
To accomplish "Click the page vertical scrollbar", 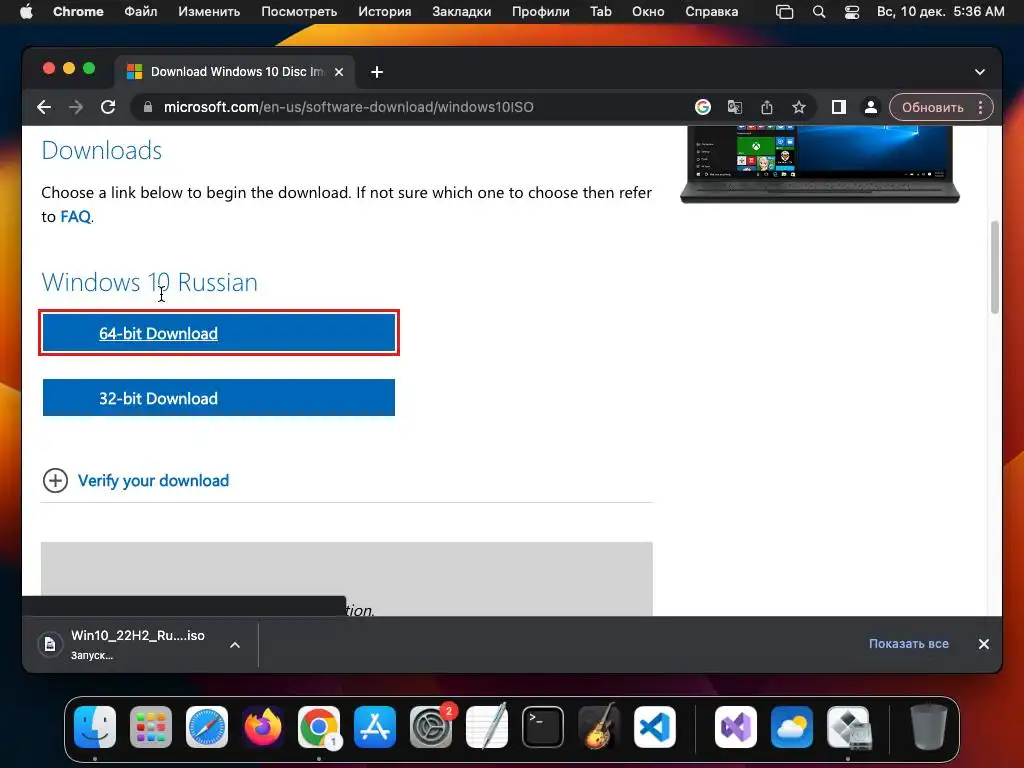I will click(995, 268).
